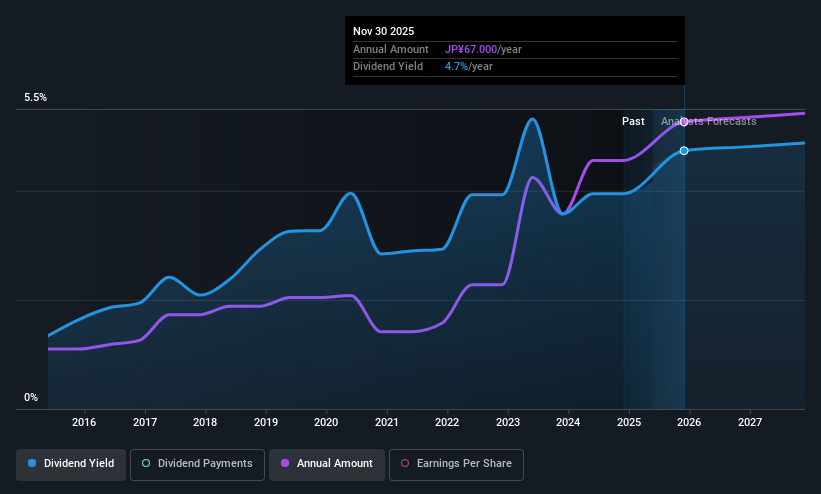The width and height of the screenshot is (821, 494).
Task: Click the 2026 x-axis label
Action: point(689,422)
